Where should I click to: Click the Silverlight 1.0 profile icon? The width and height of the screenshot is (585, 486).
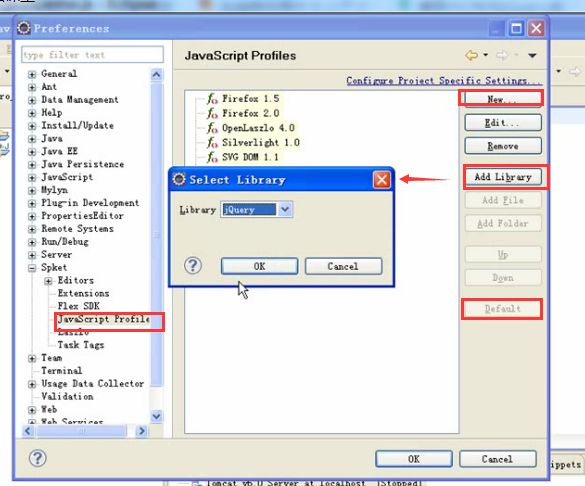[x=212, y=143]
